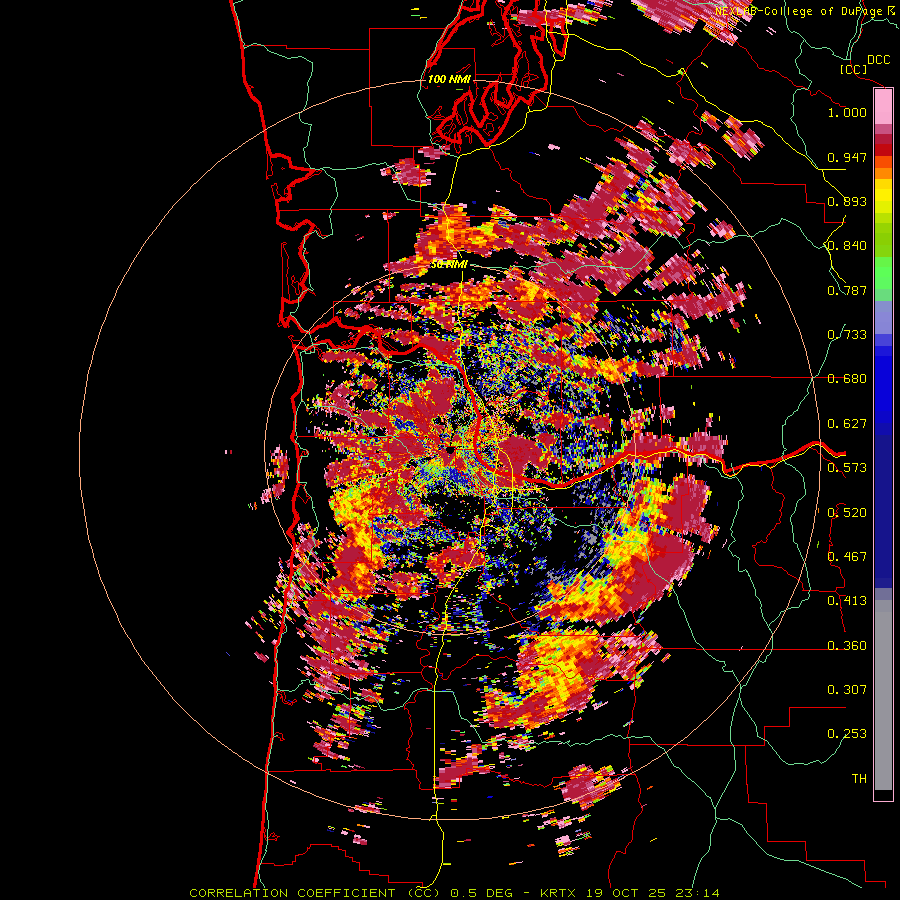This screenshot has width=900, height=900.
Task: Pick the lavender color bar segment
Action: 883,317
